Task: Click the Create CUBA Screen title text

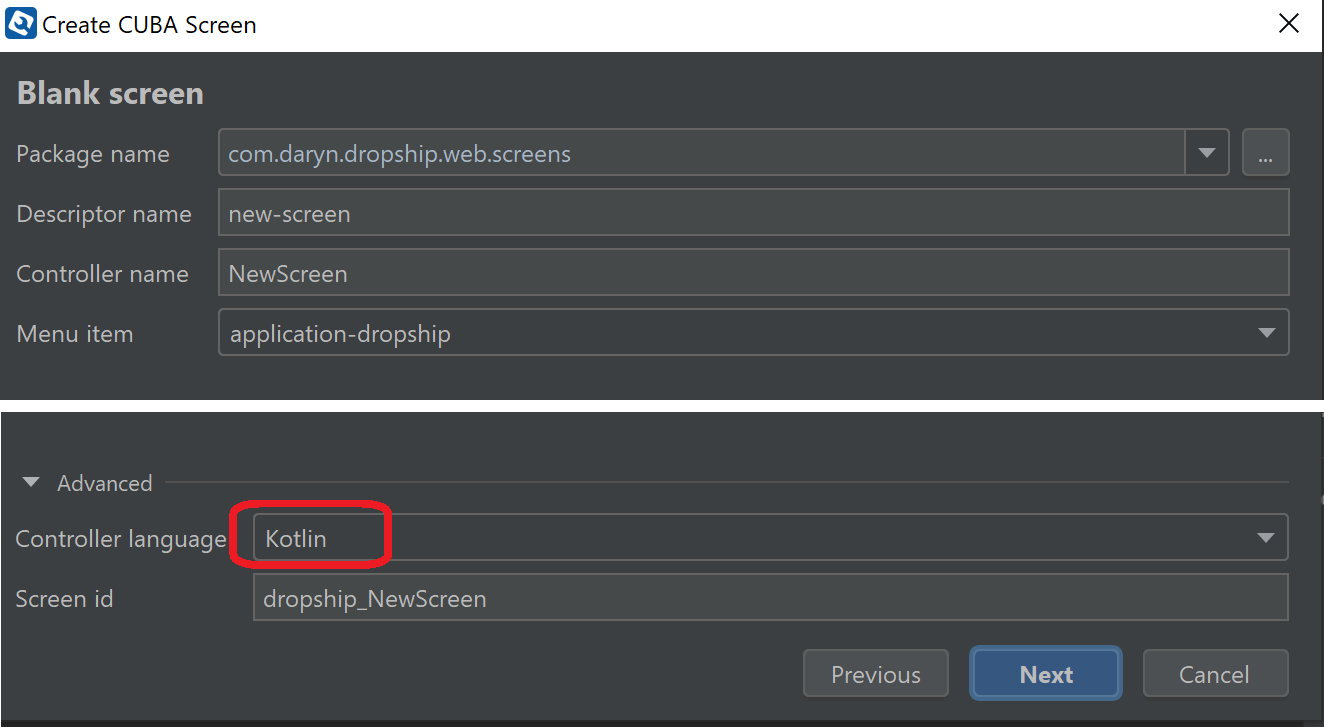Action: (x=149, y=25)
